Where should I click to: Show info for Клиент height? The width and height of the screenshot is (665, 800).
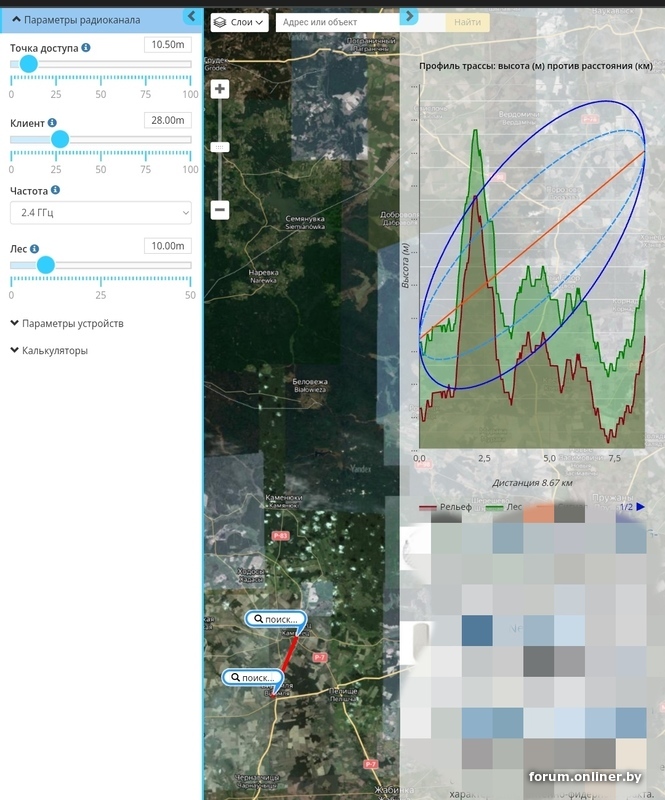(x=52, y=122)
